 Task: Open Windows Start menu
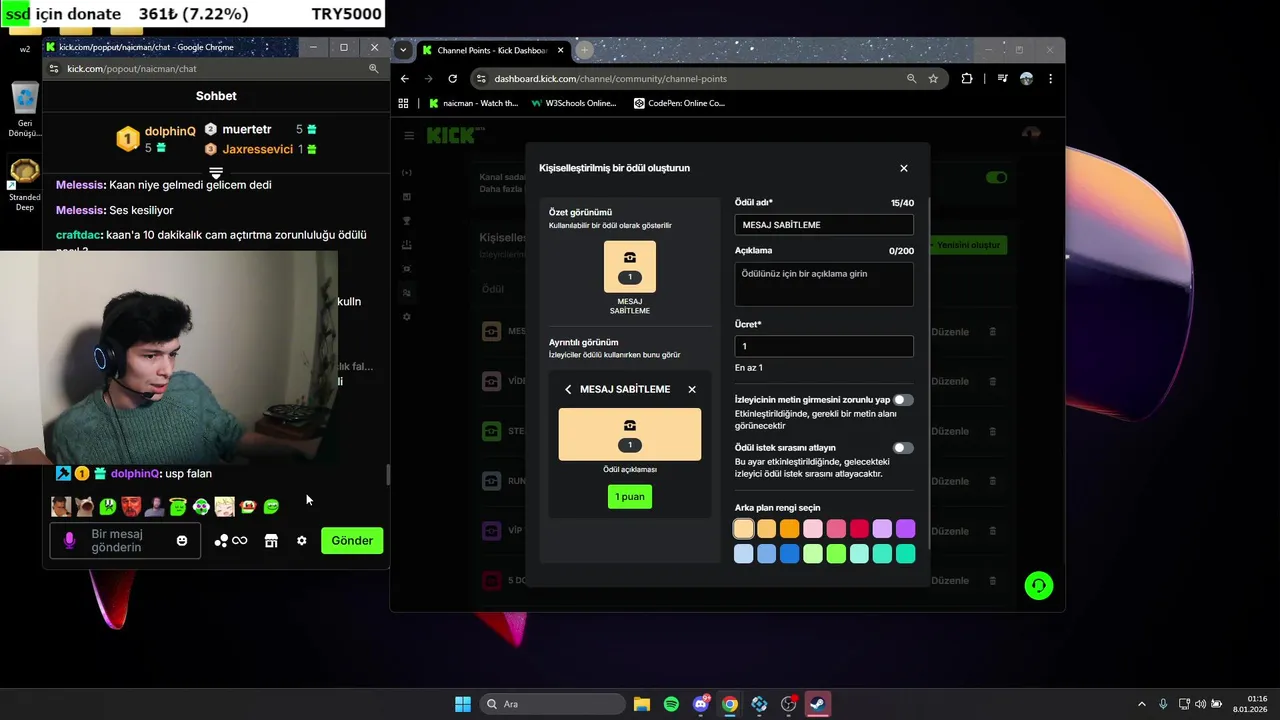pos(463,704)
